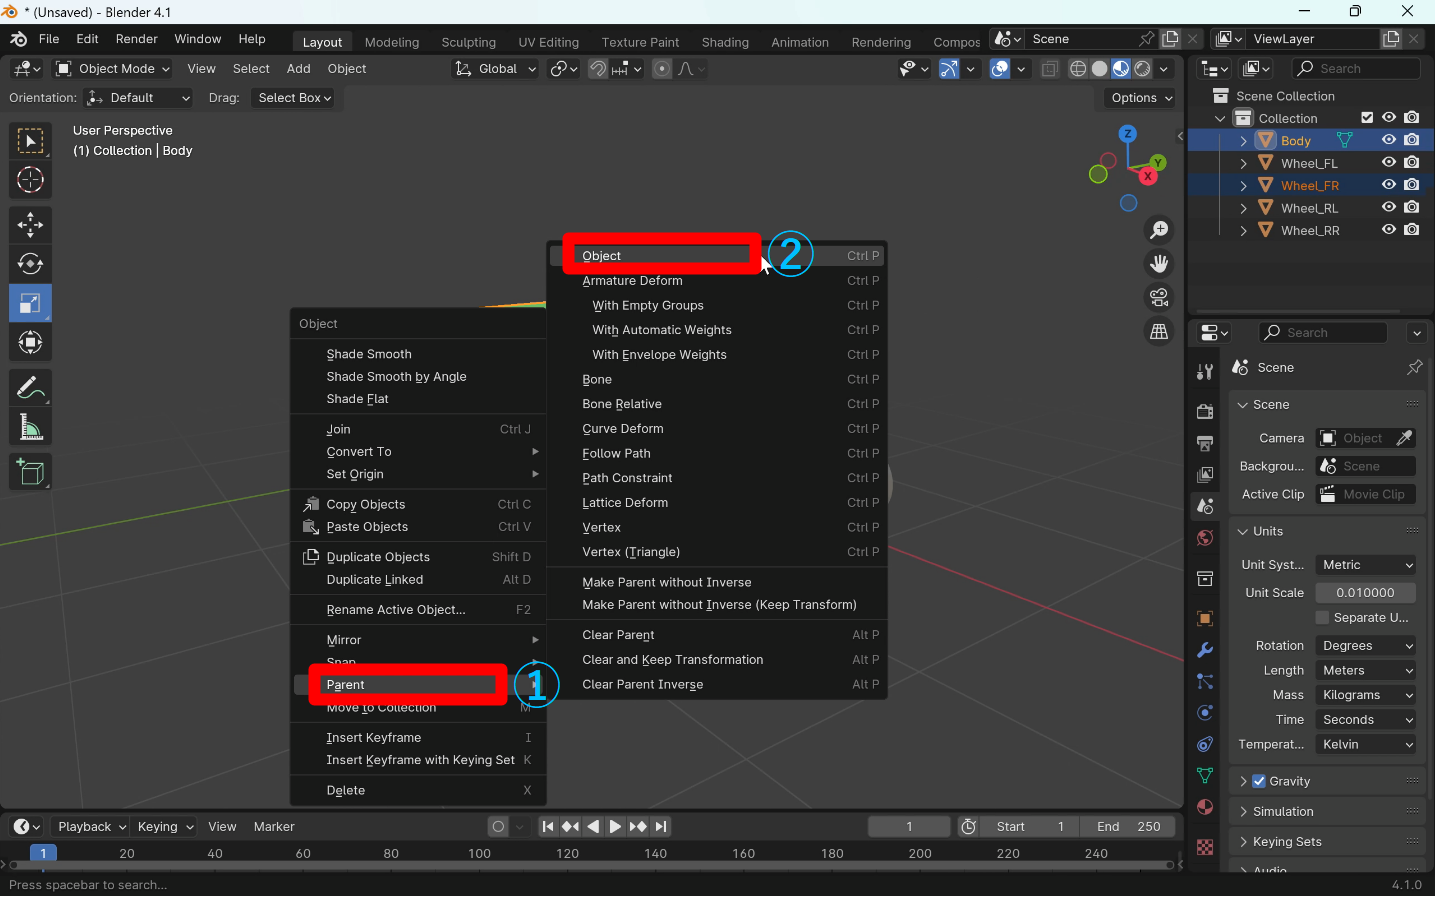Open the Object Mode dropdown
This screenshot has width=1436, height=897.
pos(113,69)
